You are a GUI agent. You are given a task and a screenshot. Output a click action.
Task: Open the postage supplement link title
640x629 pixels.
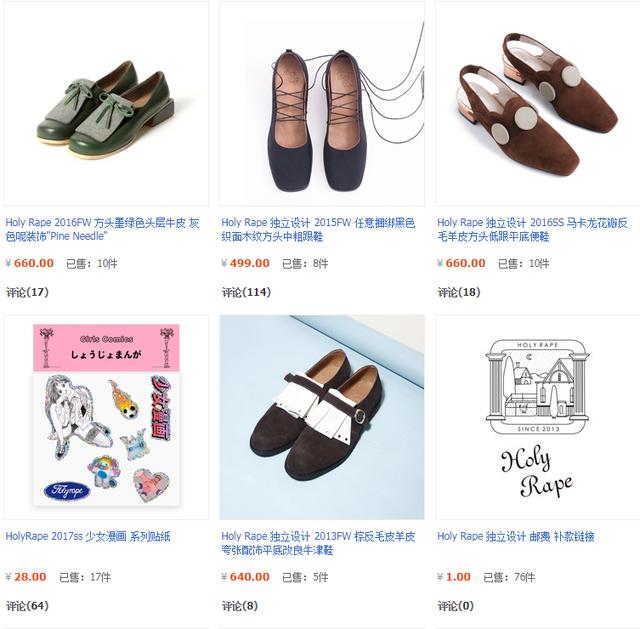pos(516,536)
